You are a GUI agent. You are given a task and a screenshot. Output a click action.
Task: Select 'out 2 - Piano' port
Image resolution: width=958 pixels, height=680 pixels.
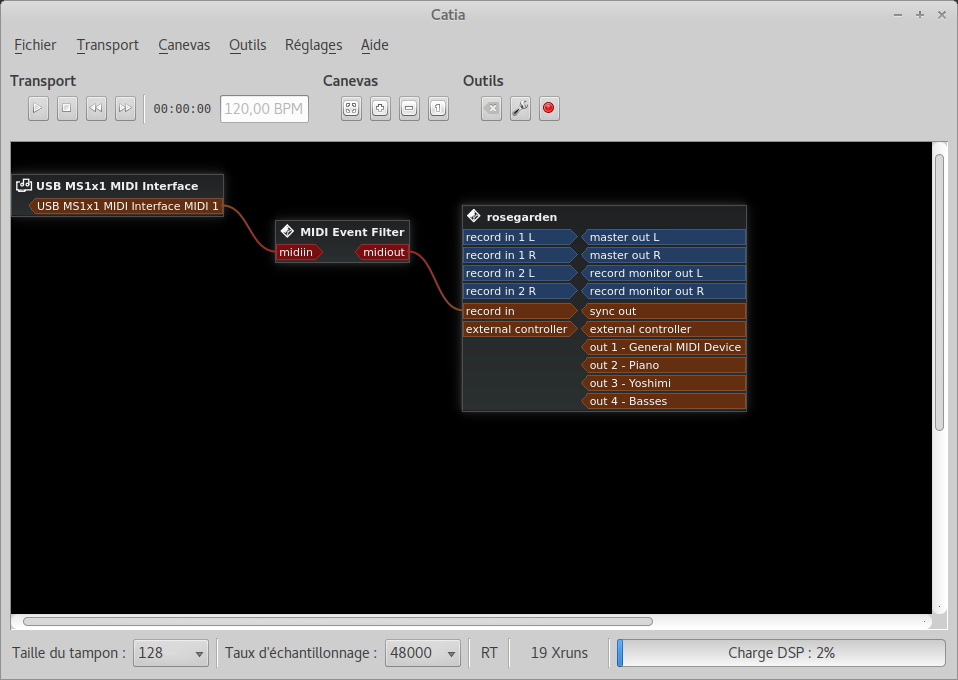664,365
